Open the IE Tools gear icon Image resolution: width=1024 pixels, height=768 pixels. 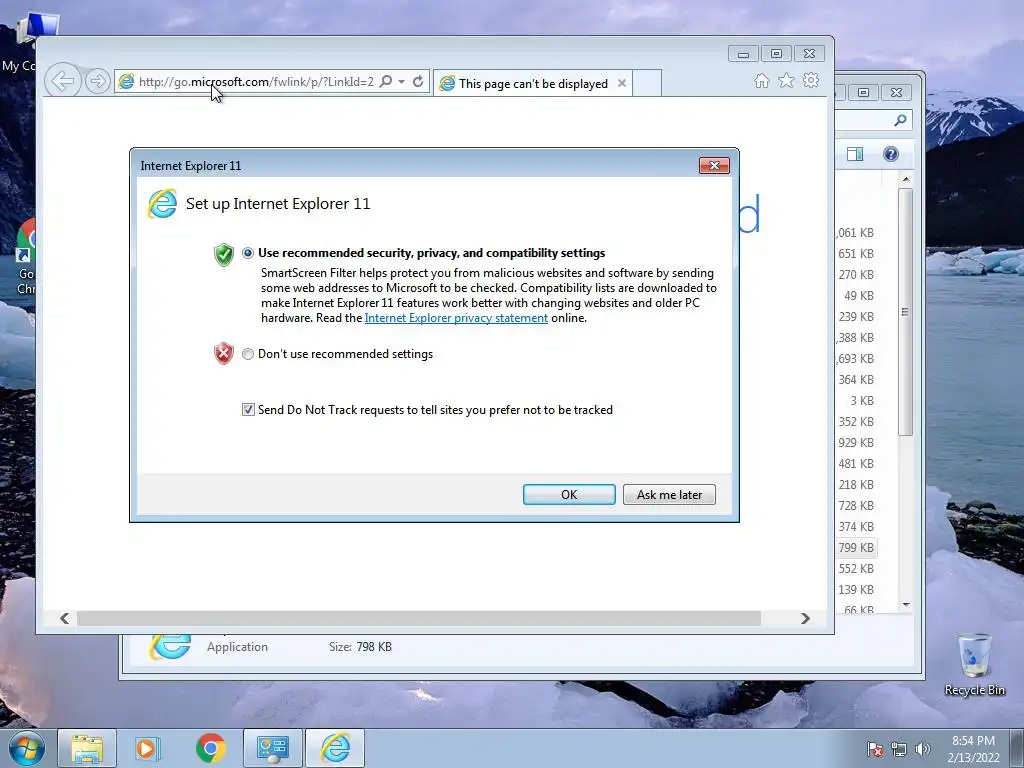(811, 80)
